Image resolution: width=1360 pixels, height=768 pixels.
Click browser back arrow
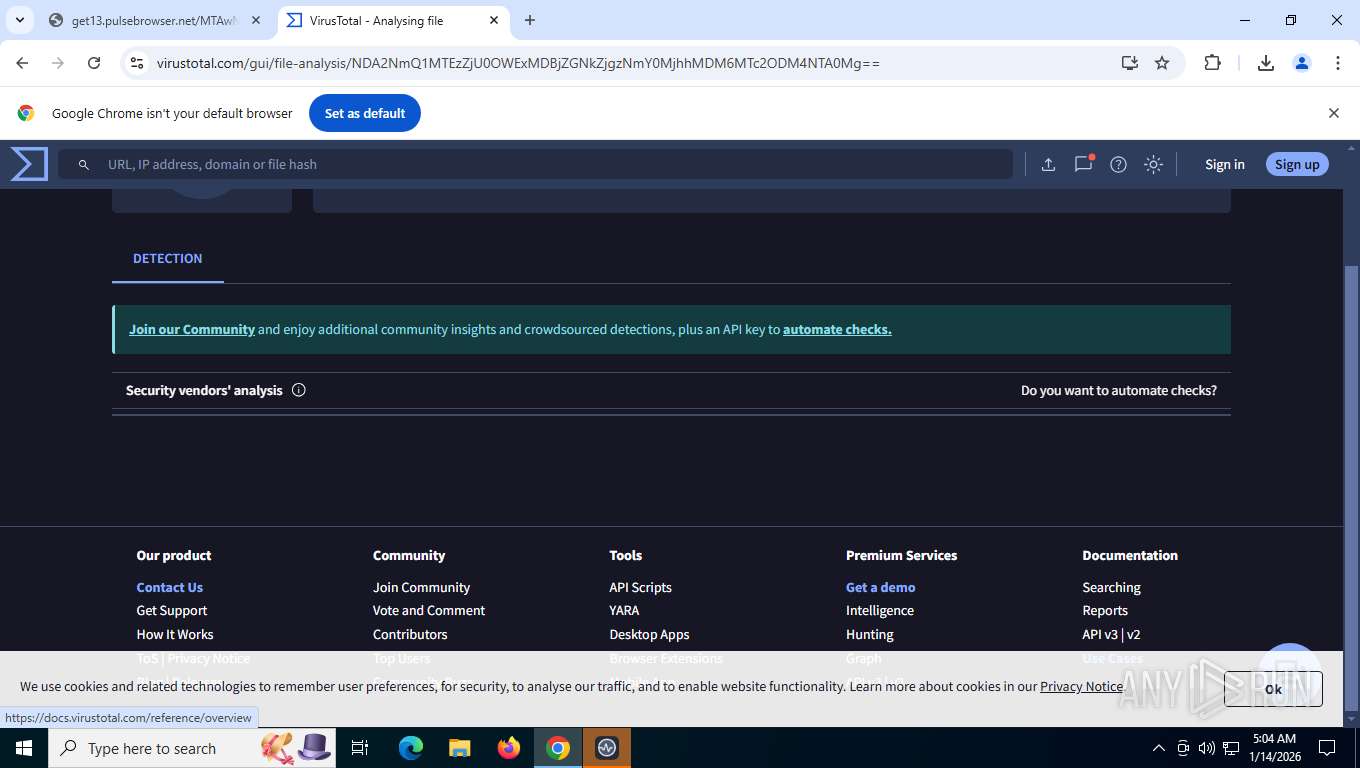pyautogui.click(x=22, y=63)
